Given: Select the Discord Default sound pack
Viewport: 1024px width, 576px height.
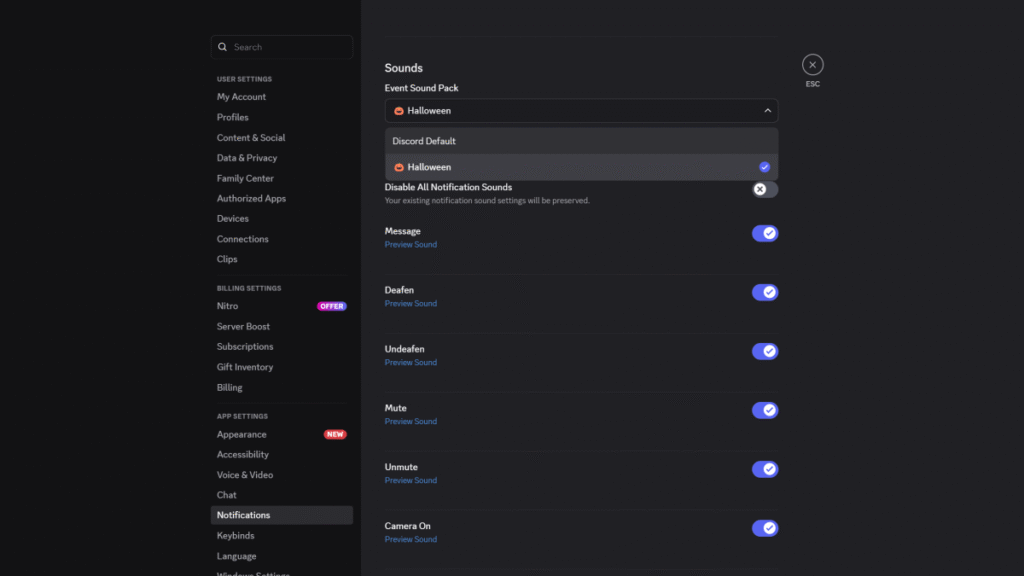Looking at the screenshot, I should pos(424,141).
